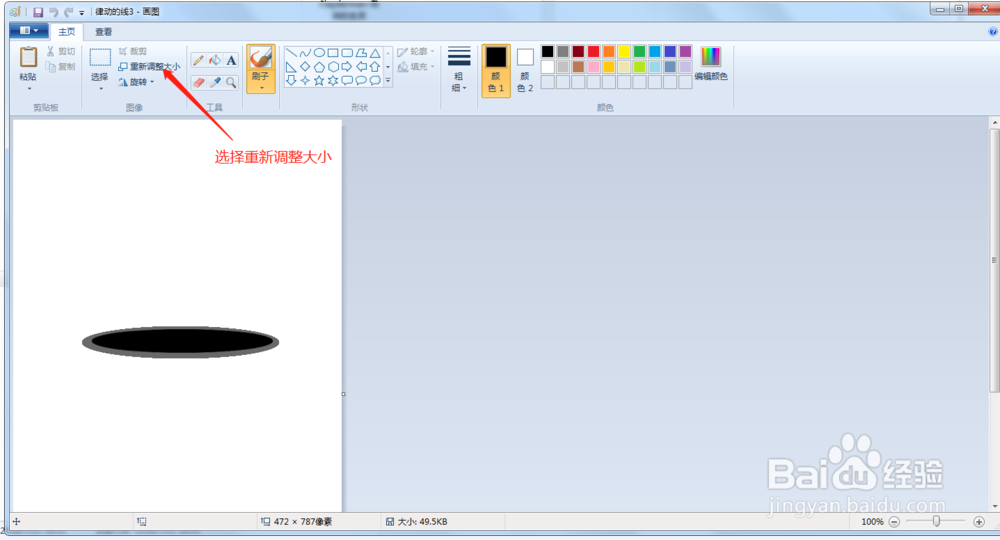1000x540 pixels.
Task: Select the Fill with color bucket tool
Action: click(215, 61)
